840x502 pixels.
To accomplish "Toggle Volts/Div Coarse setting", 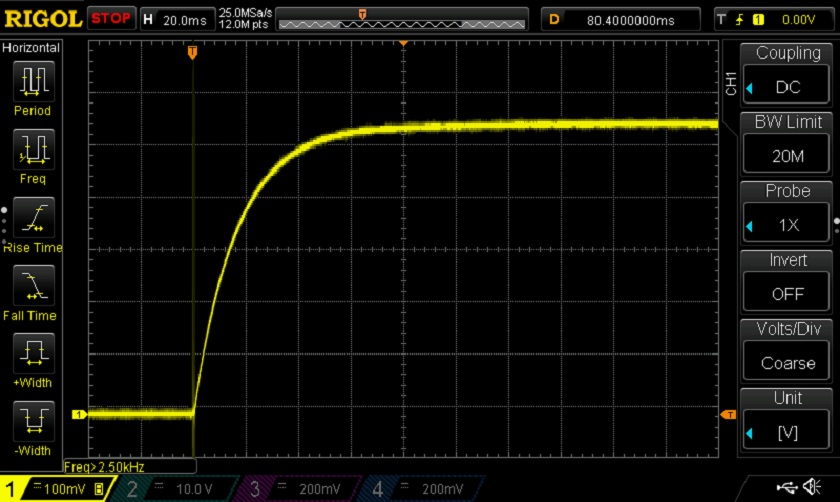I will point(787,363).
